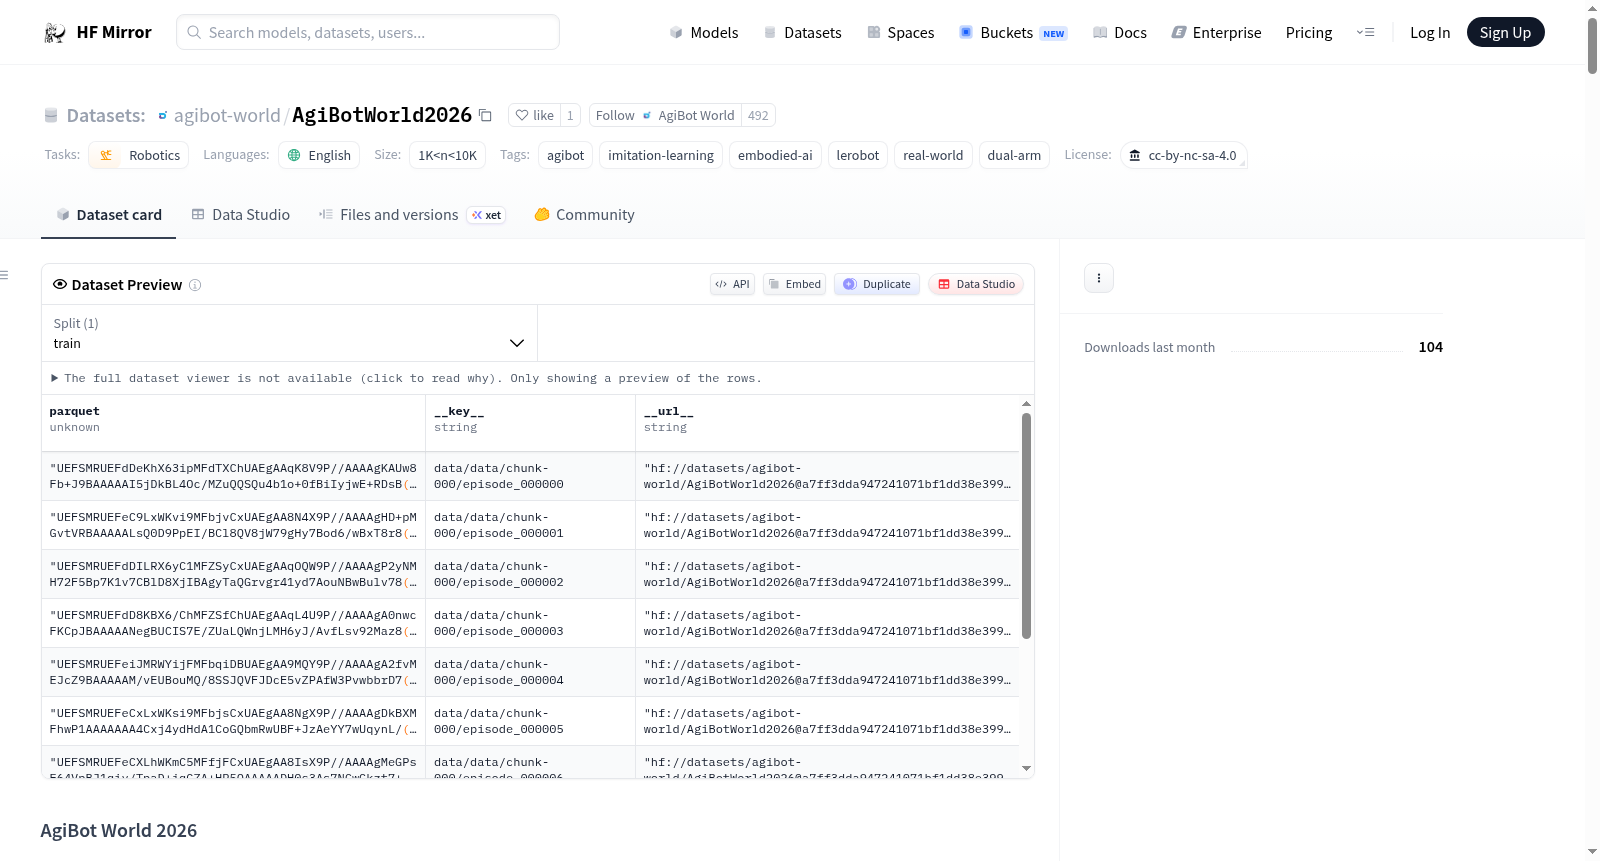
Task: Go to Datasets in top navigation
Action: 802,33
